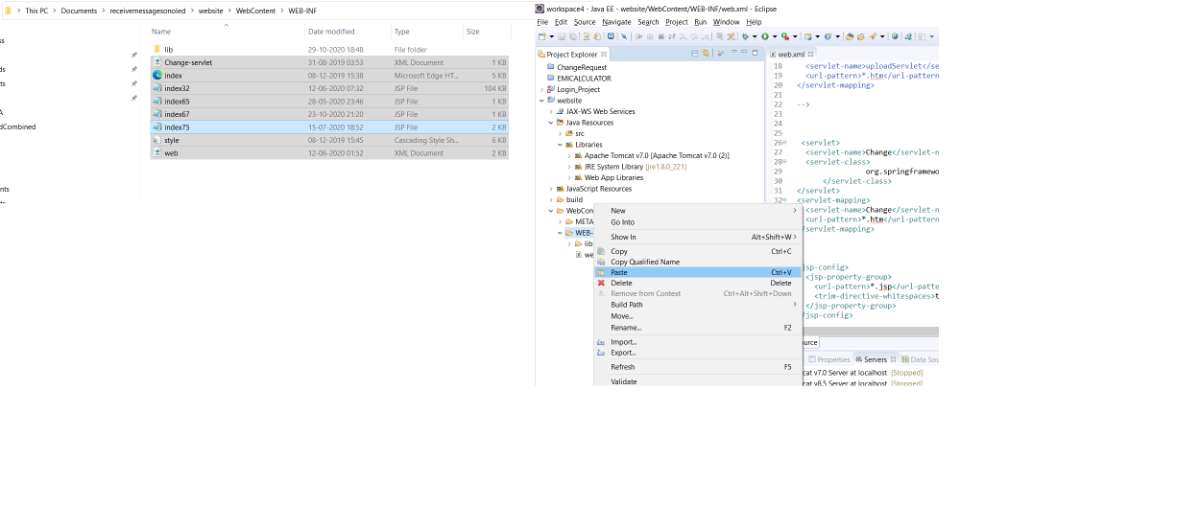Click the ChangeRequest project icon

click(x=551, y=67)
